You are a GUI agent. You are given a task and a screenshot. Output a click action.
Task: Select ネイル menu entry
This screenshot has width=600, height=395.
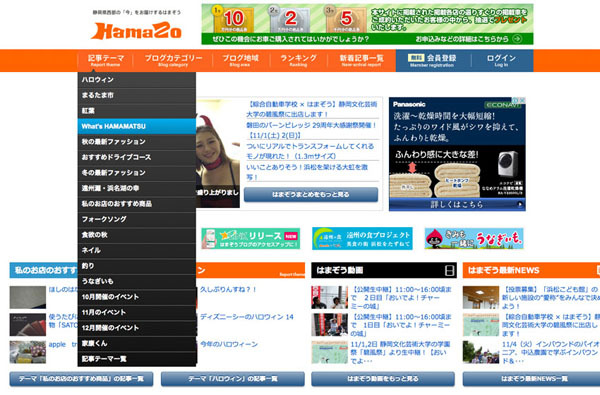pyautogui.click(x=137, y=250)
